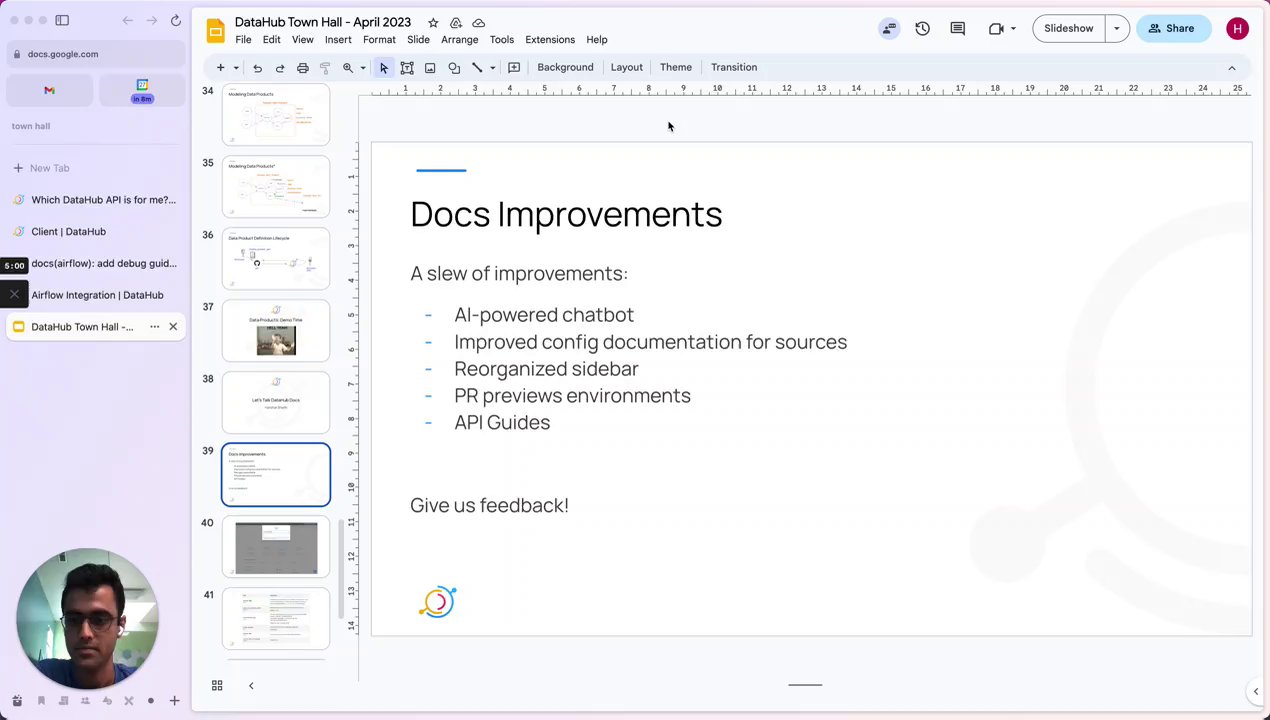This screenshot has width=1270, height=720.
Task: Open the Google Calendar pinned tab
Action: tap(142, 90)
